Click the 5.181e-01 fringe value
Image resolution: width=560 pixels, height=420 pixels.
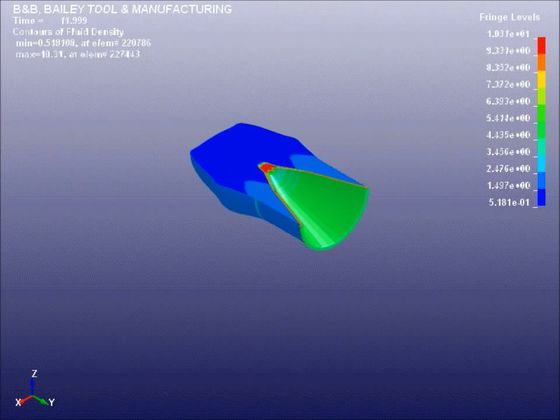click(x=510, y=202)
